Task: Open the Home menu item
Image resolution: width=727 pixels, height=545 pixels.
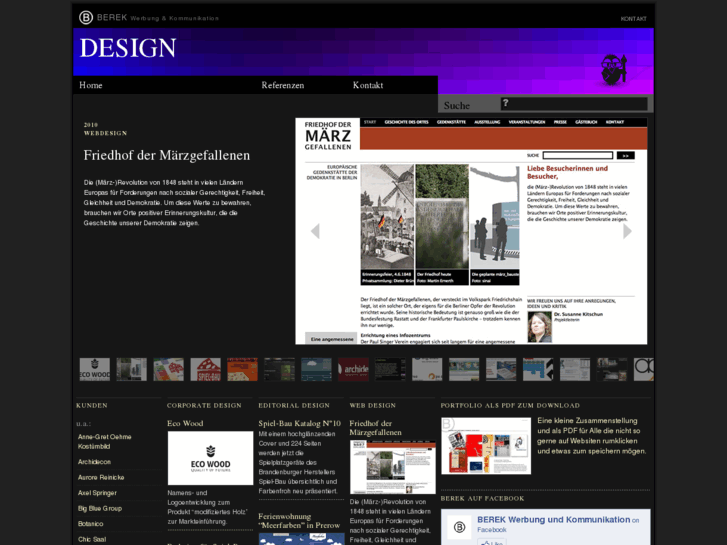Action: 90,85
